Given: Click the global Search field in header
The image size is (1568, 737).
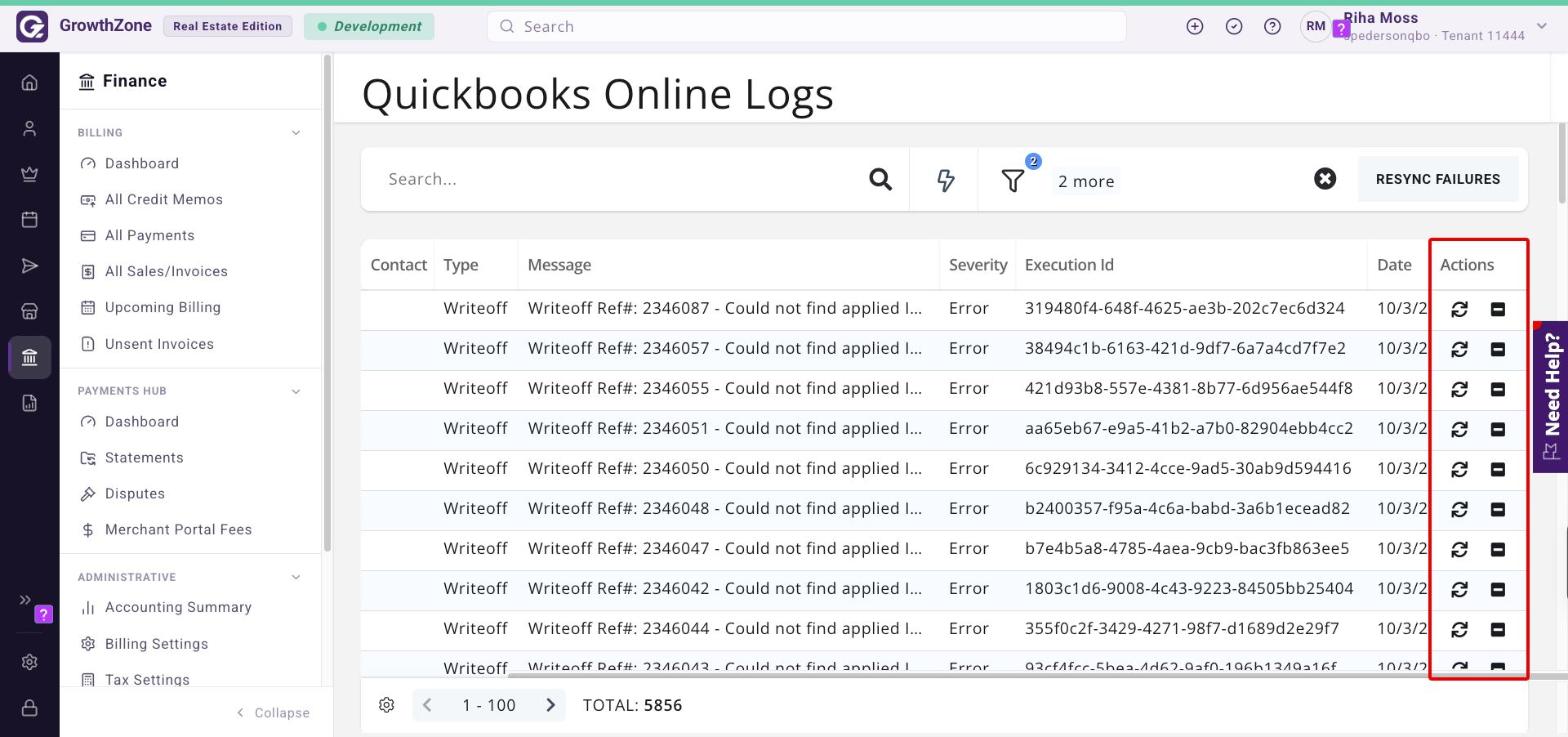Looking at the screenshot, I should 806,27.
